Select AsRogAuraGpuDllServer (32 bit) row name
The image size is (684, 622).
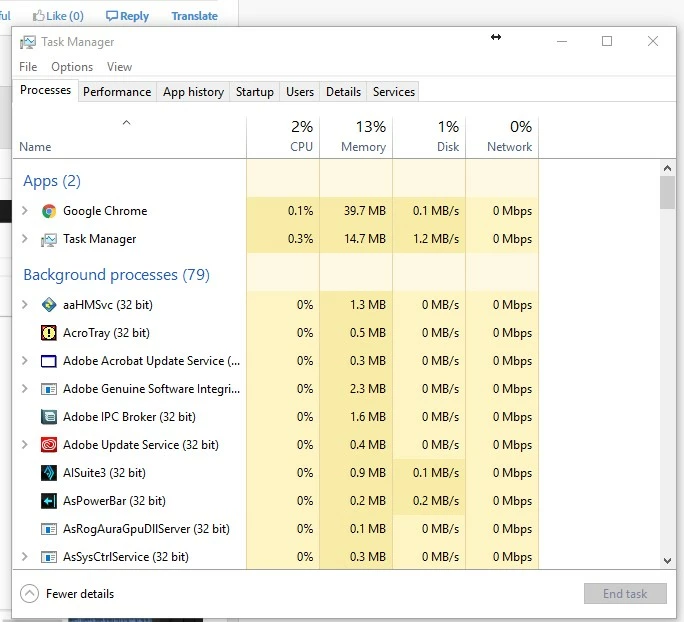pos(146,529)
